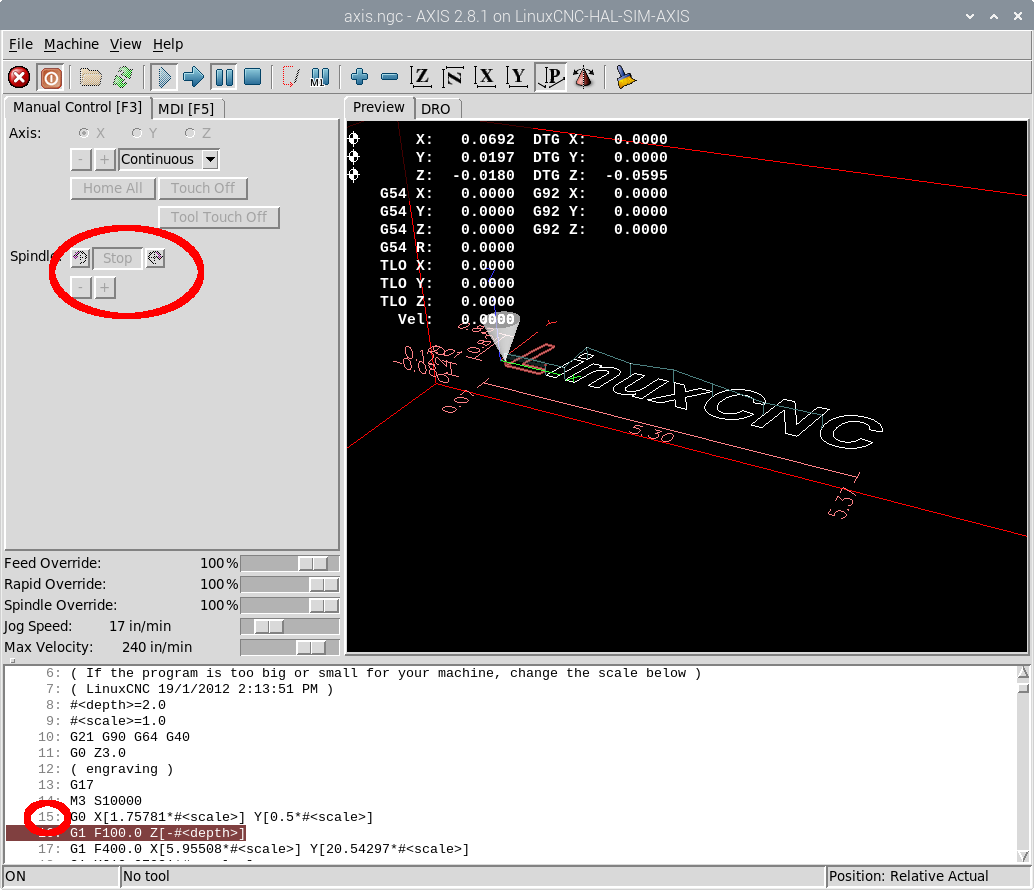The image size is (1034, 890).
Task: Open the Machine menu
Action: pyautogui.click(x=71, y=44)
